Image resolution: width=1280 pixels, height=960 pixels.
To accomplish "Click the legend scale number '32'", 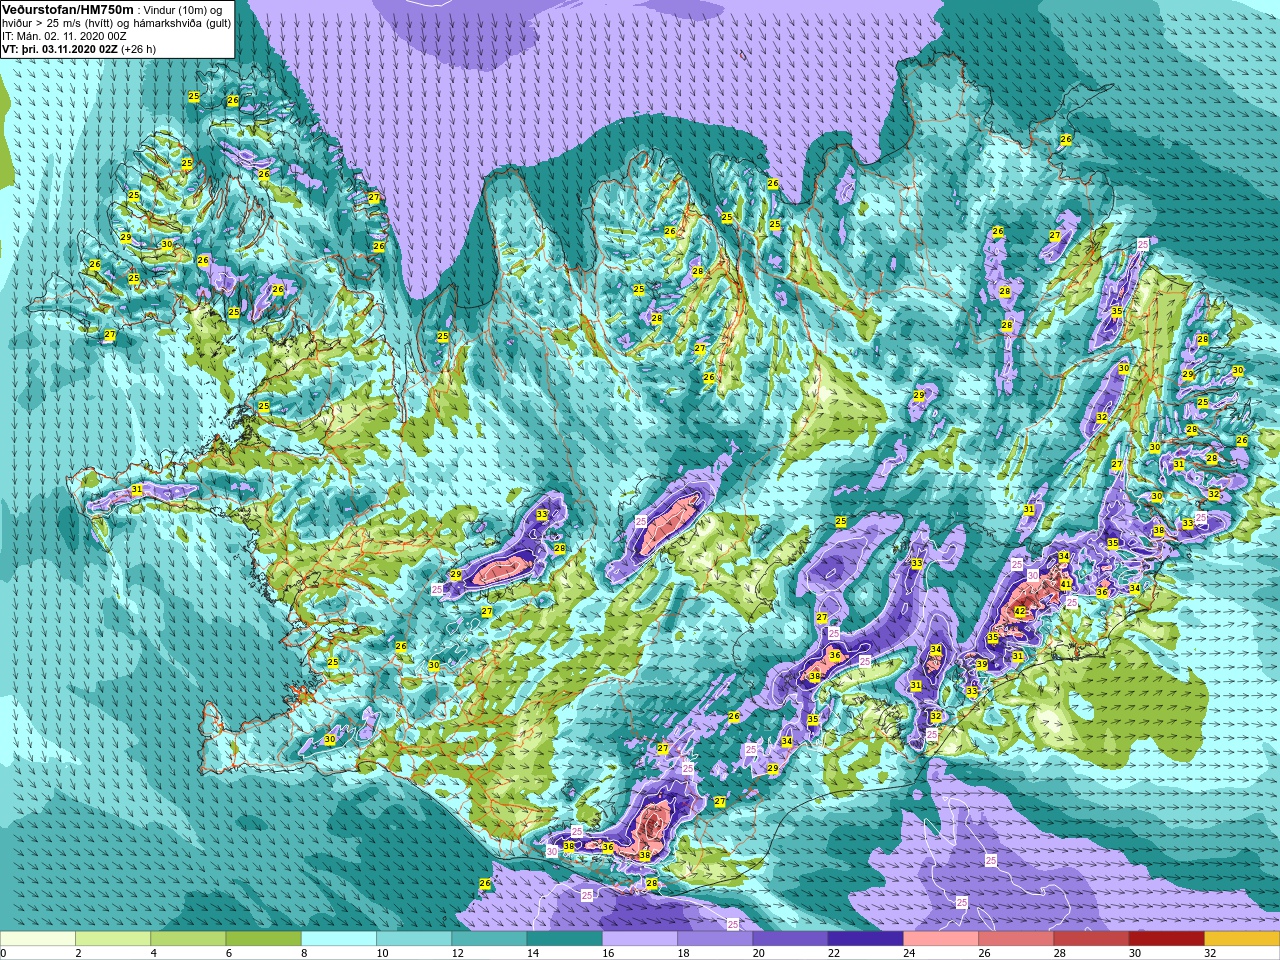I will point(1211,953).
